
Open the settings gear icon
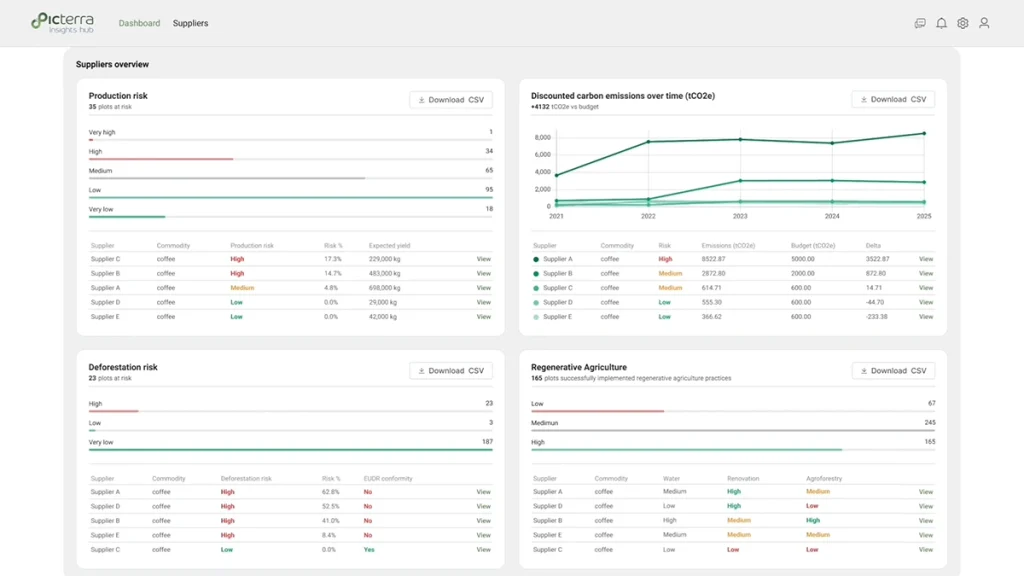click(x=963, y=24)
